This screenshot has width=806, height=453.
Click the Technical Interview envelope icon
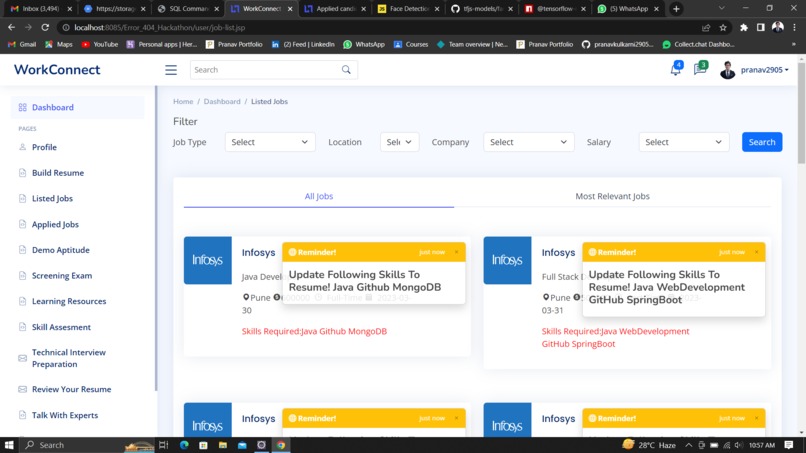tap(23, 358)
